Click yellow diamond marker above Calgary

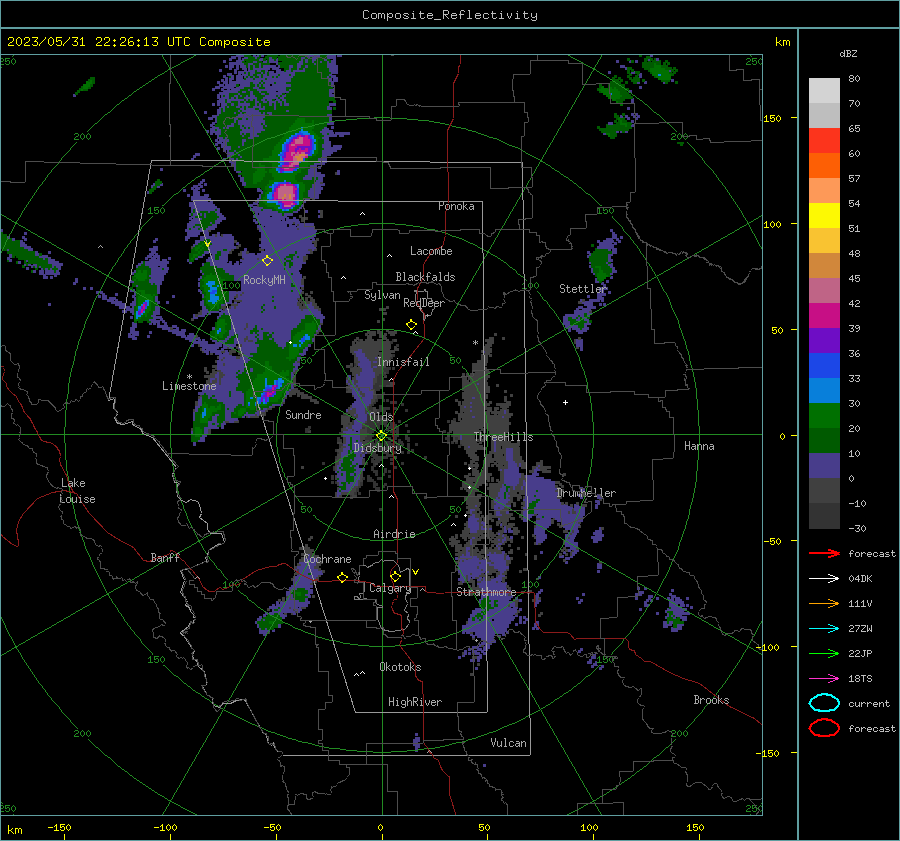(395, 576)
